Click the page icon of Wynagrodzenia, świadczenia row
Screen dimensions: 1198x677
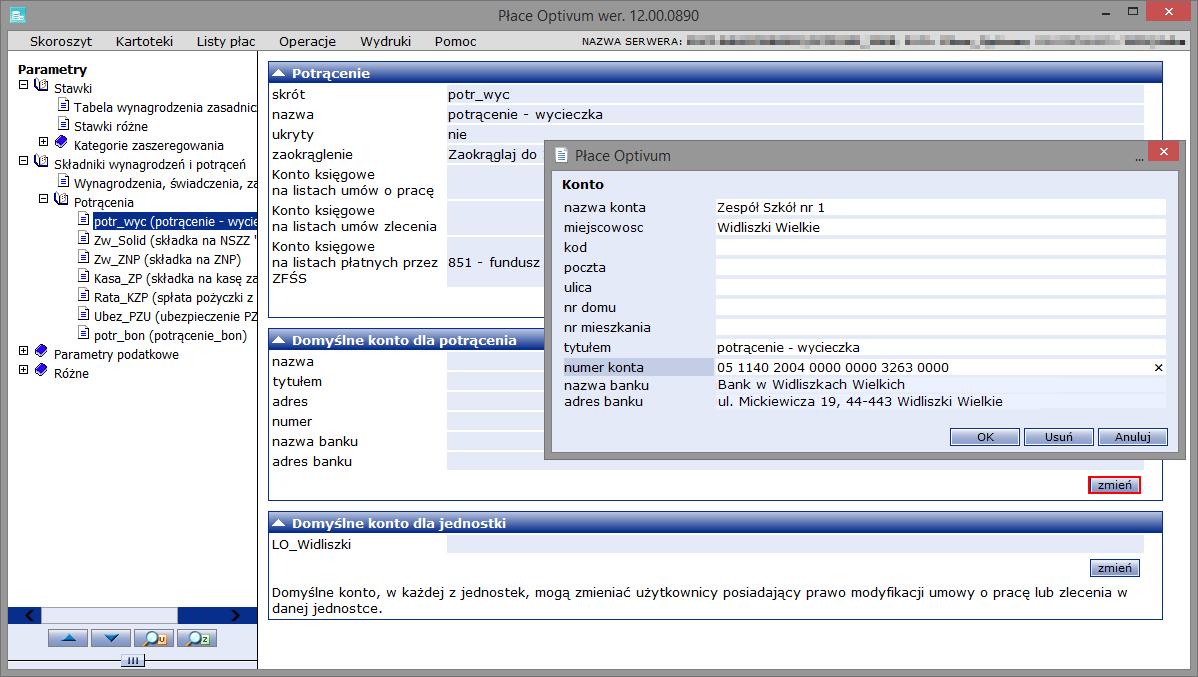64,181
